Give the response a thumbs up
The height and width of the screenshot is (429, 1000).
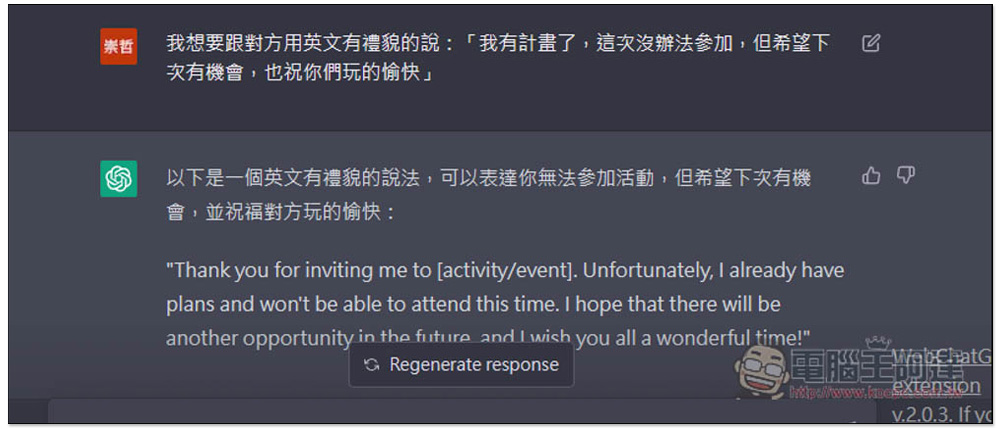[871, 176]
